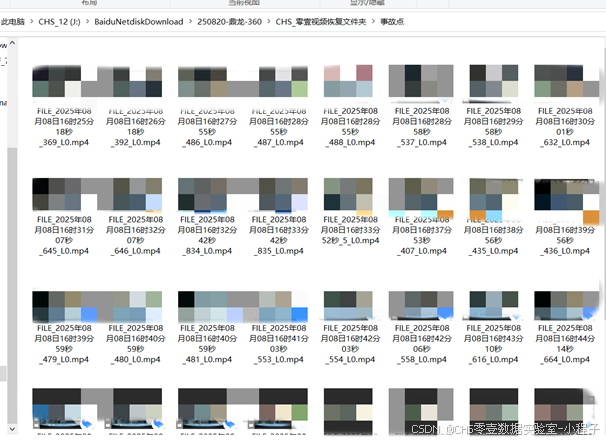Viewport: 606px width, 441px height.
Task: Click file name text _369_L0.mp4
Action: click(x=64, y=142)
